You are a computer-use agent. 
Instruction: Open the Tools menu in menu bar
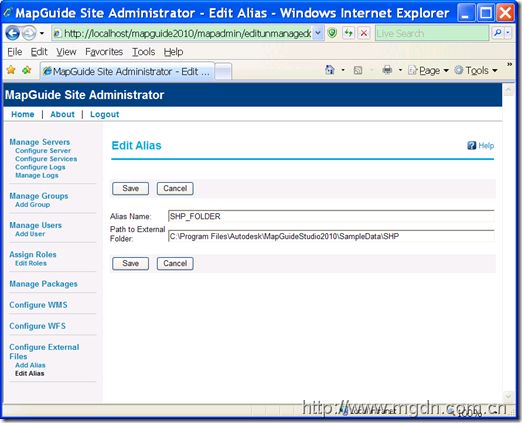(143, 52)
